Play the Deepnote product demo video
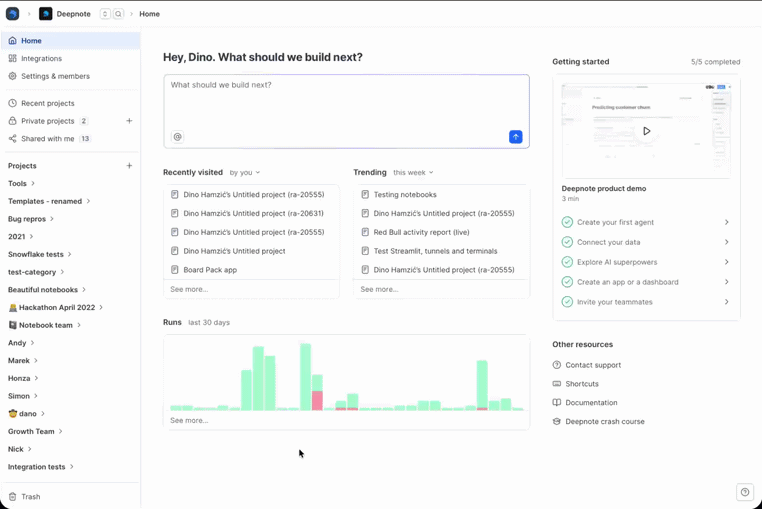Viewport: 762px width, 509px height. 646,131
